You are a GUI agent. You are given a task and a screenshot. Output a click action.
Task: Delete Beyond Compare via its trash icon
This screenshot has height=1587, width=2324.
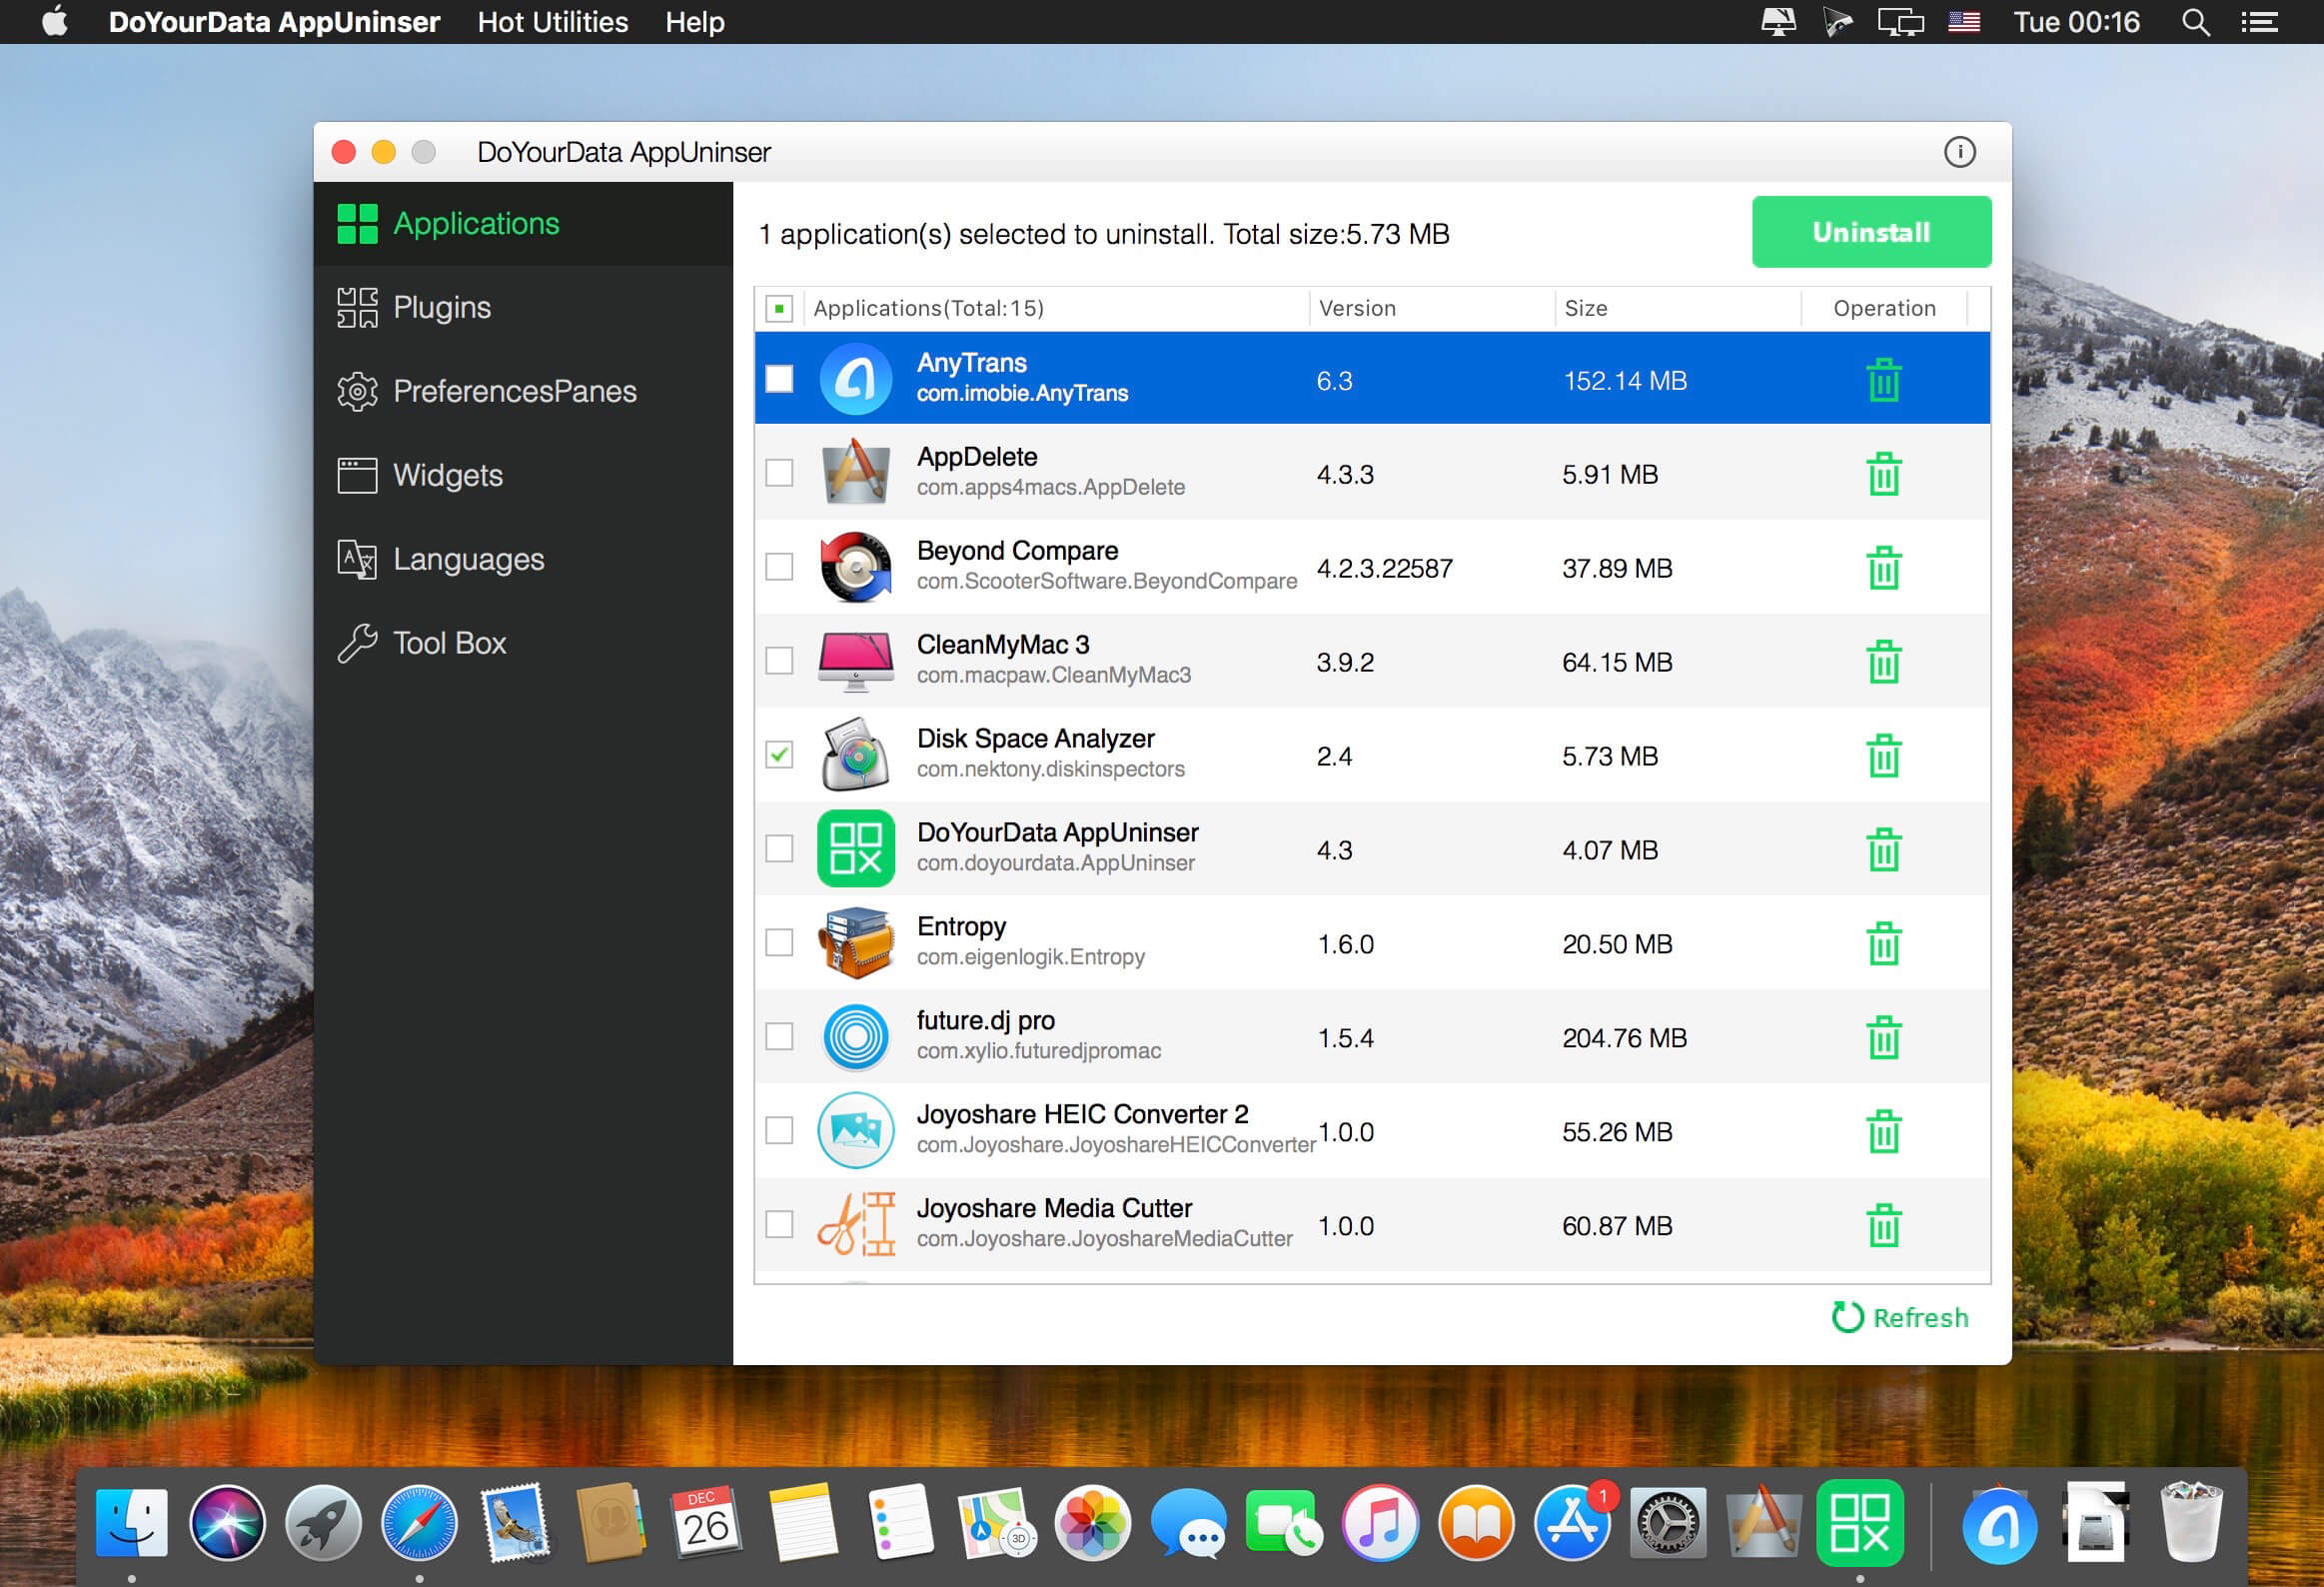pos(1883,568)
